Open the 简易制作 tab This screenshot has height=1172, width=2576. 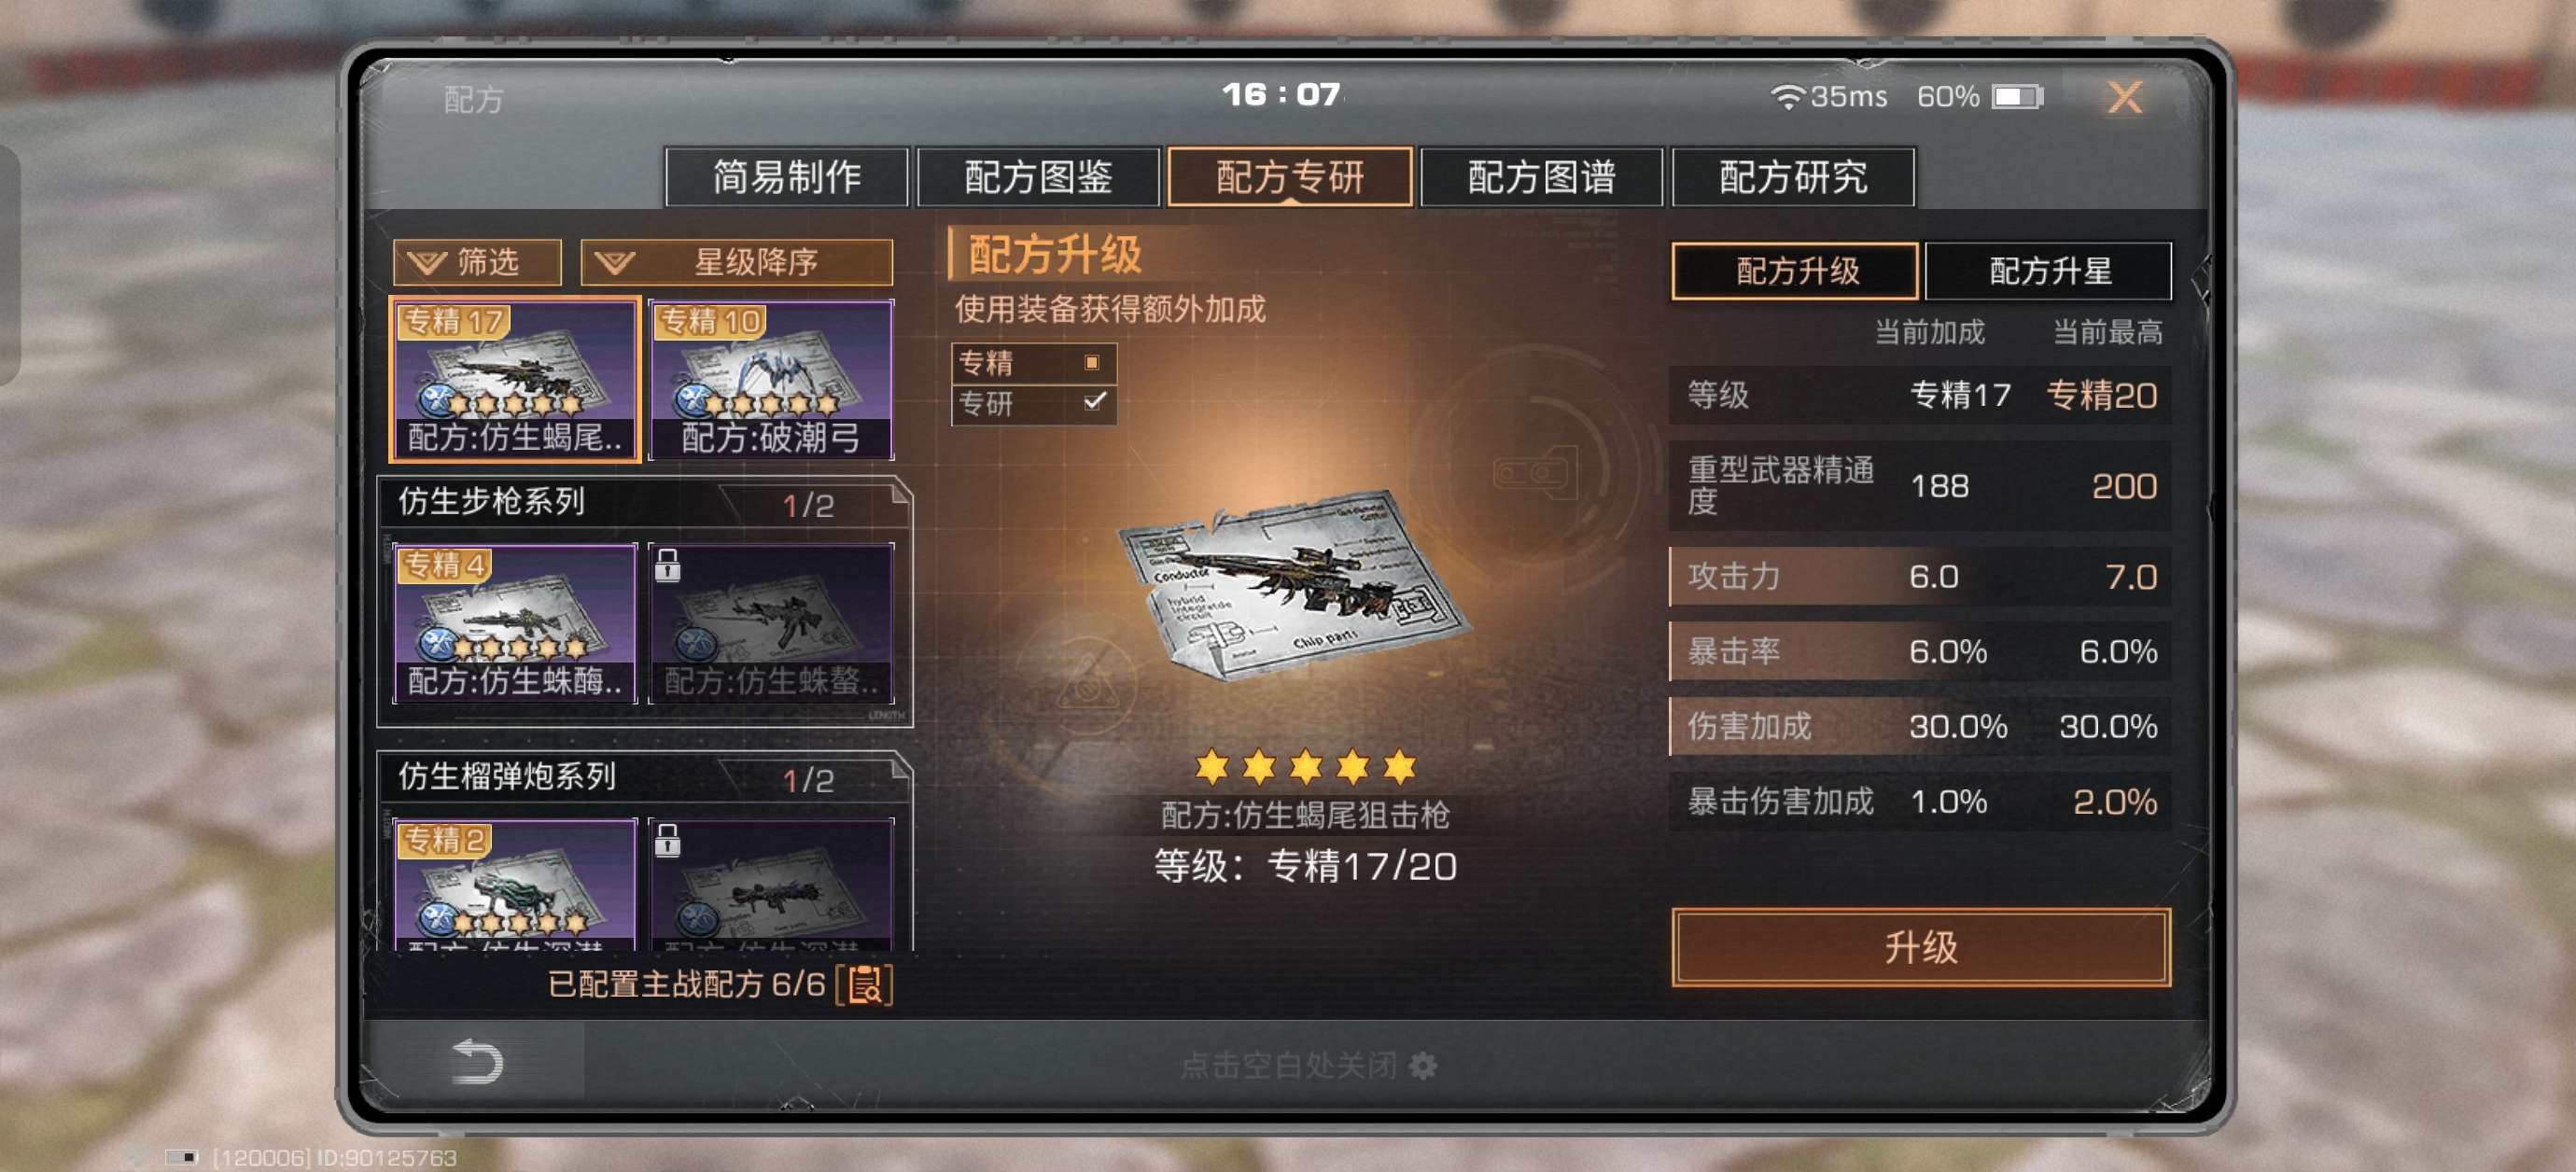click(x=787, y=177)
